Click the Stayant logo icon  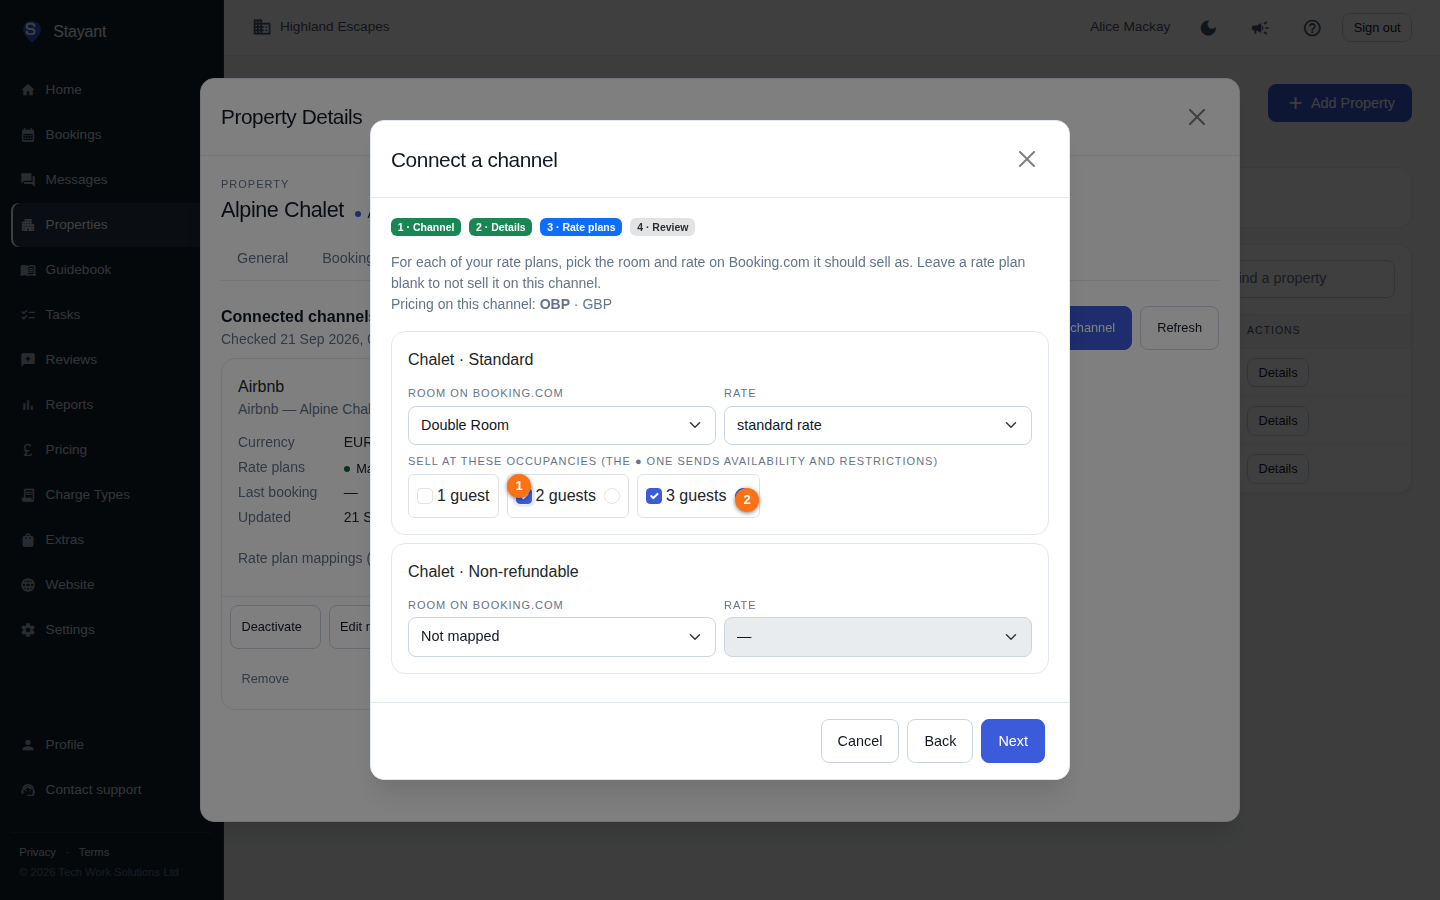[31, 31]
